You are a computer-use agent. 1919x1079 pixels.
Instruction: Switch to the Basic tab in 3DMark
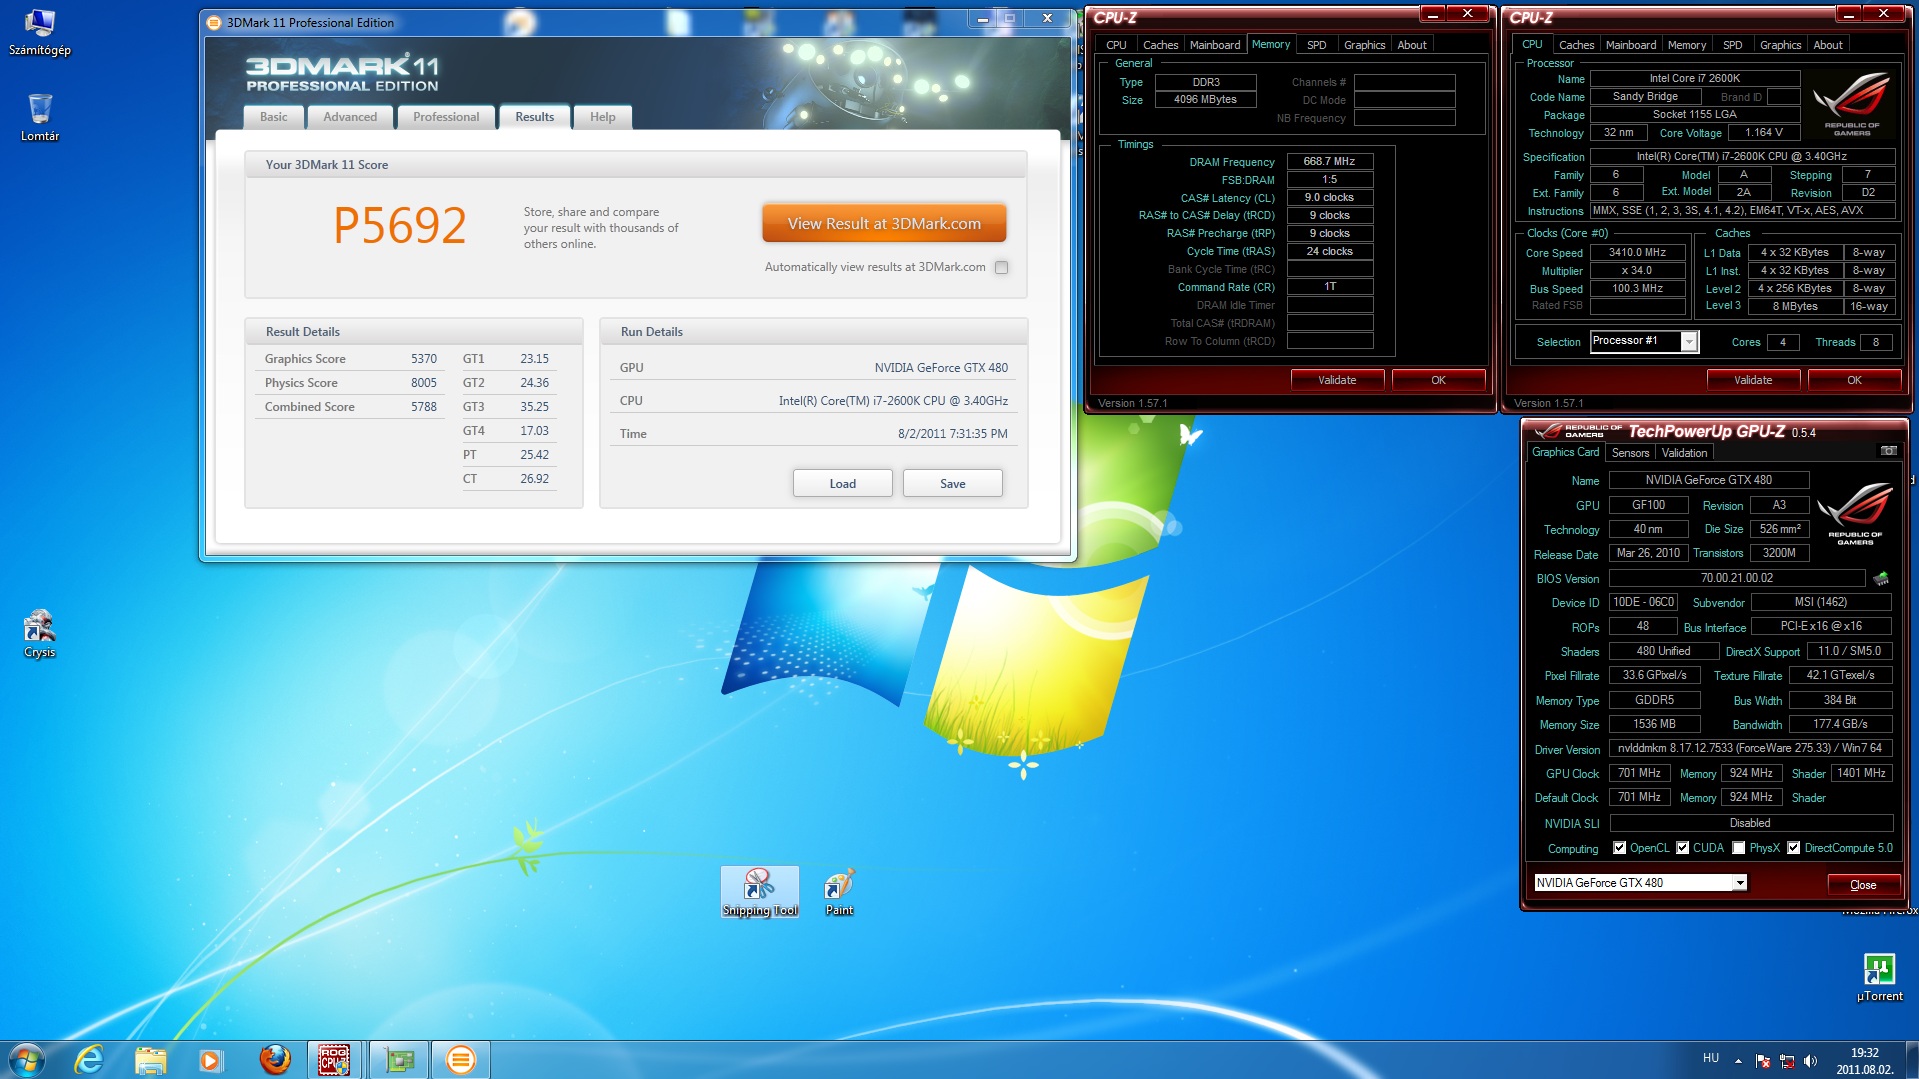click(273, 117)
